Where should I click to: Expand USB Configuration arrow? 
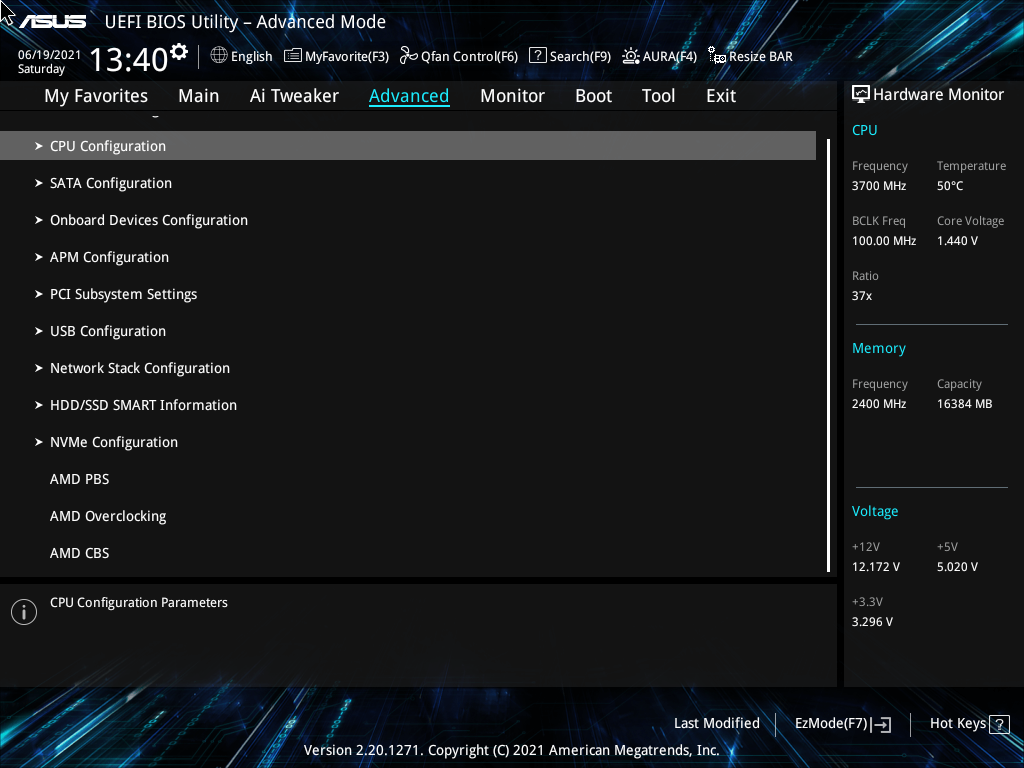click(x=39, y=331)
